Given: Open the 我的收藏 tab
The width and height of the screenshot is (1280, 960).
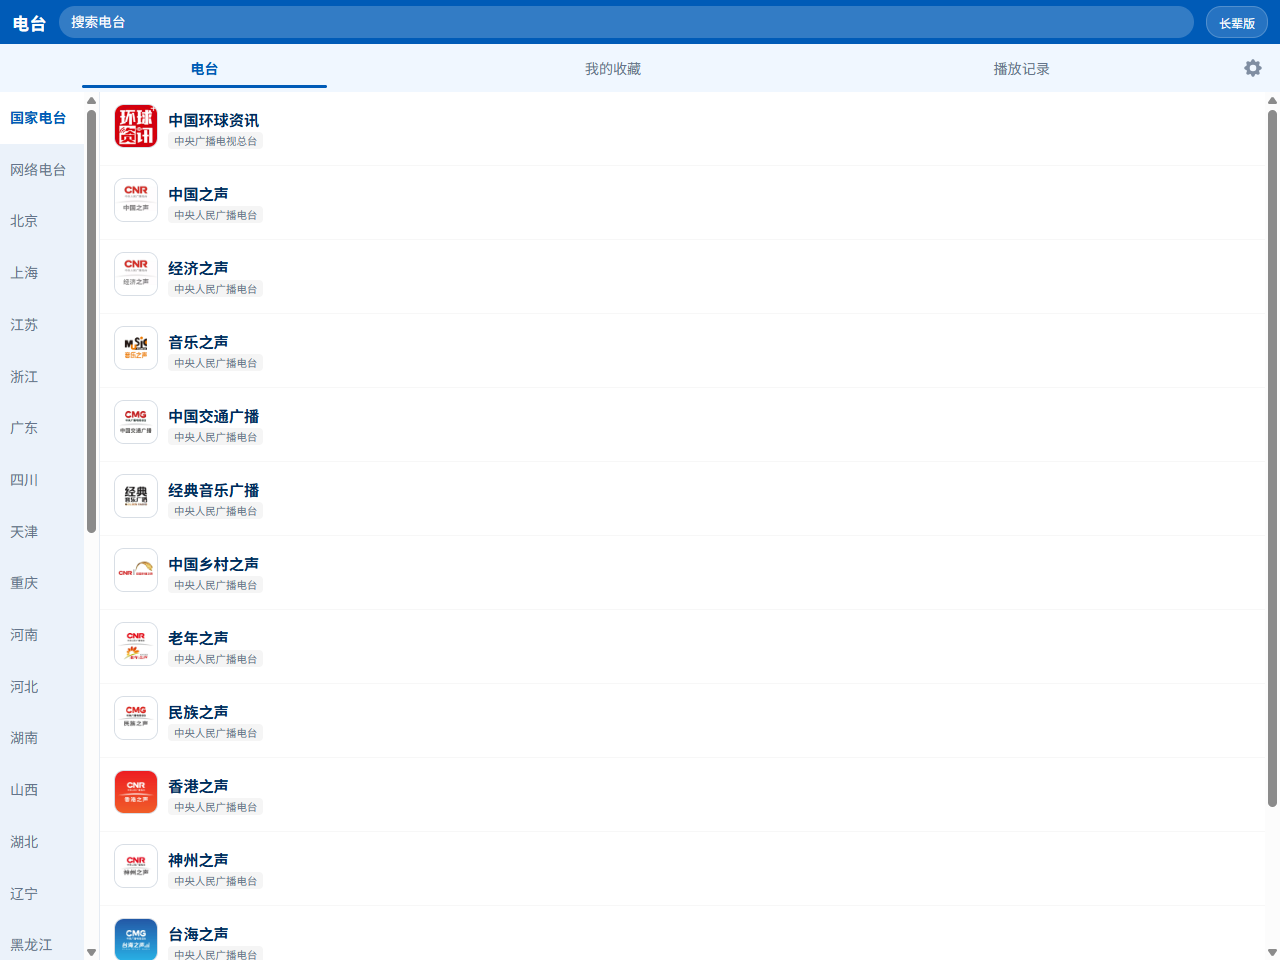Looking at the screenshot, I should [613, 69].
